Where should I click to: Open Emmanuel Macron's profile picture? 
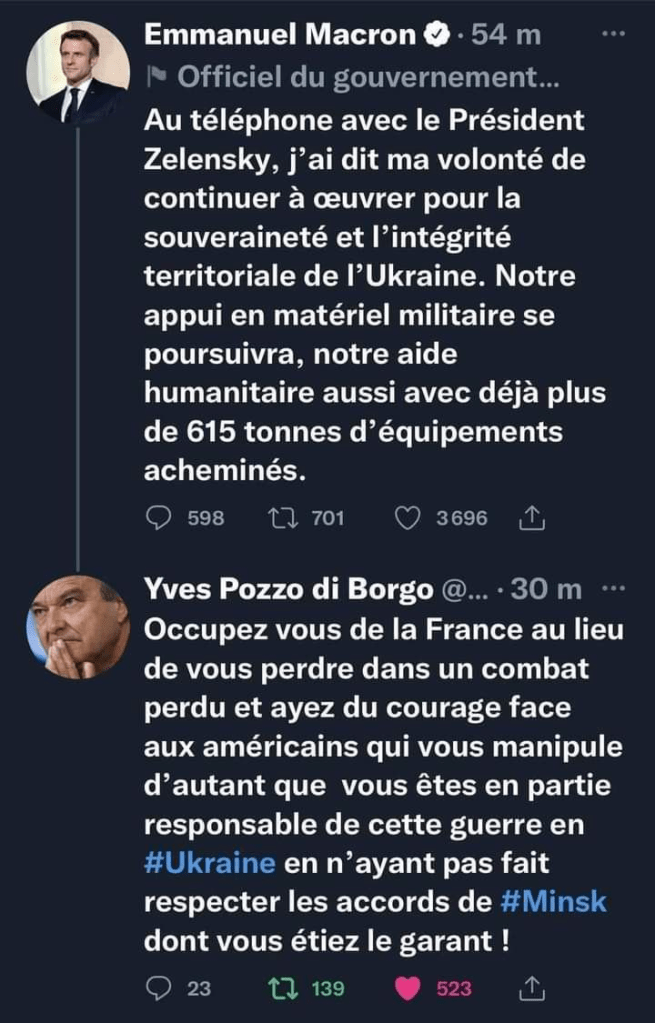click(x=78, y=73)
